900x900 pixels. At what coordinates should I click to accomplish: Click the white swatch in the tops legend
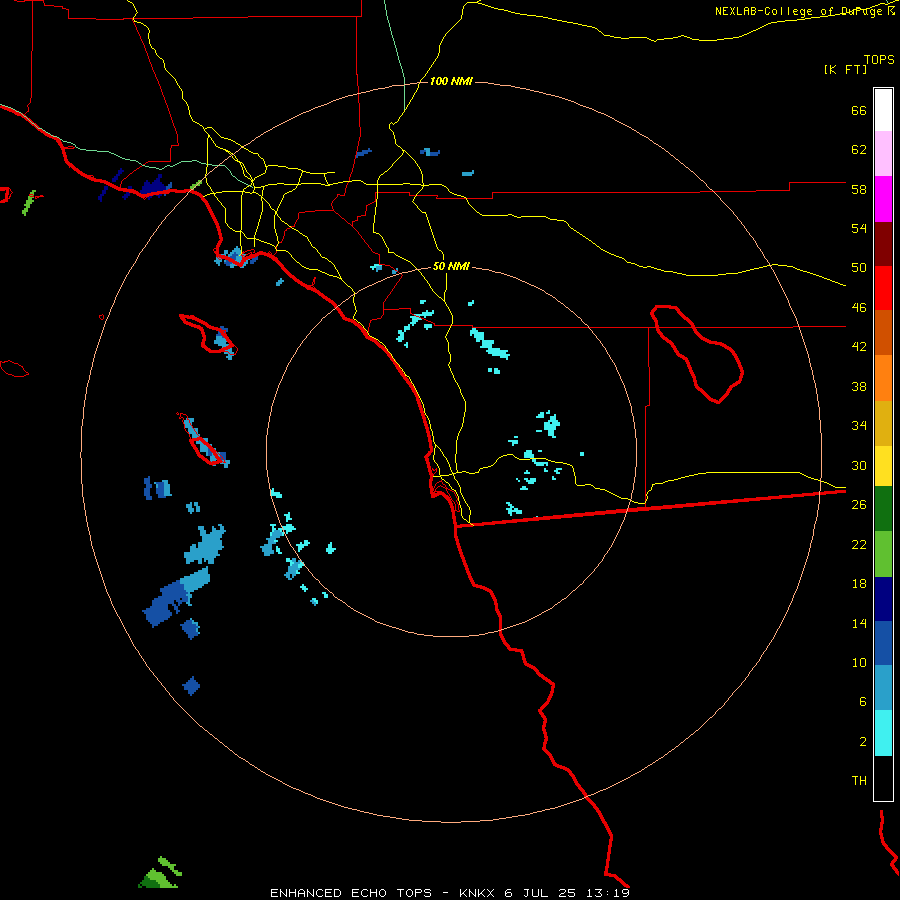click(x=883, y=110)
